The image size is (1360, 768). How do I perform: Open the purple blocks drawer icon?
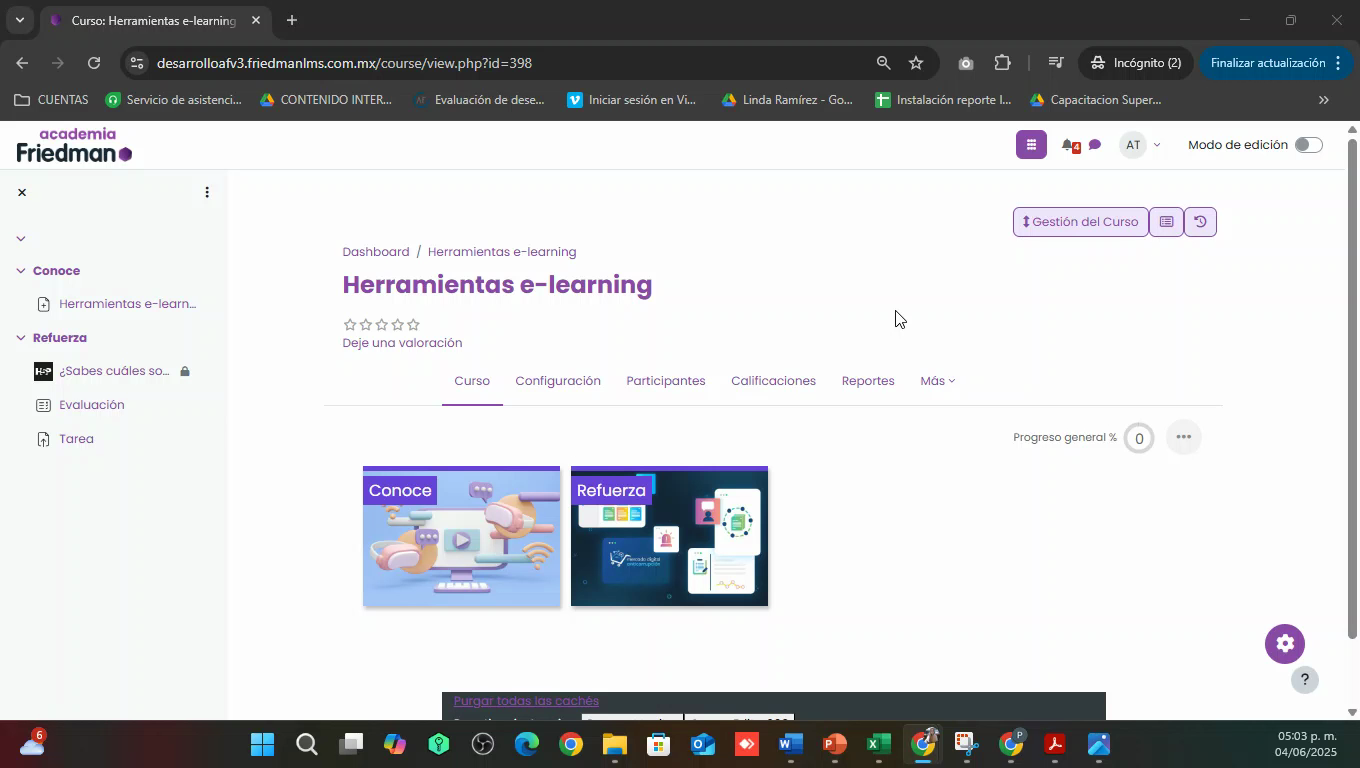(x=1031, y=145)
